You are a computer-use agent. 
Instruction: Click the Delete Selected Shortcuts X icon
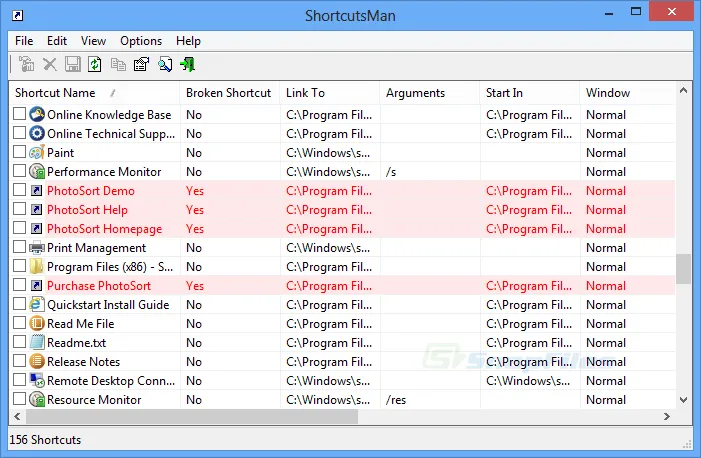(50, 64)
